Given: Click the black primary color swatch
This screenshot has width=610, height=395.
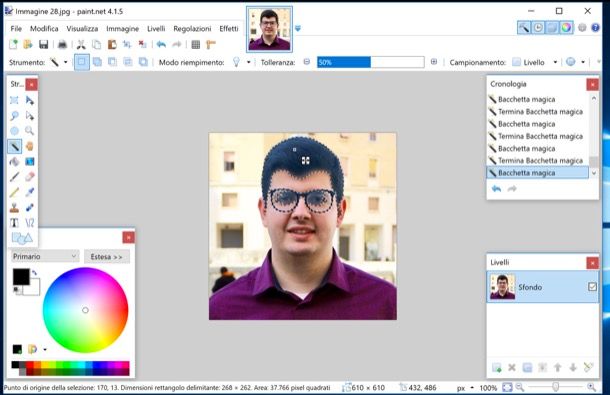Looking at the screenshot, I should (21, 277).
